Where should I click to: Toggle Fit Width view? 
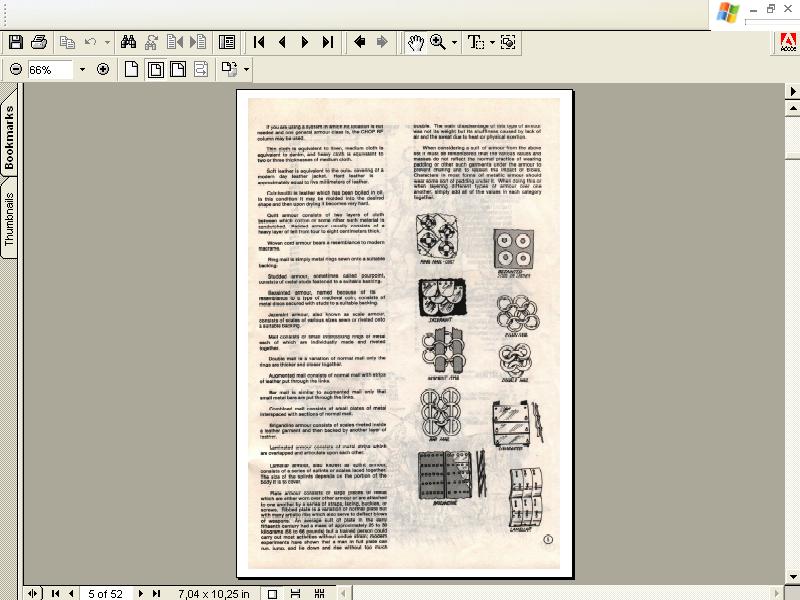(x=178, y=69)
